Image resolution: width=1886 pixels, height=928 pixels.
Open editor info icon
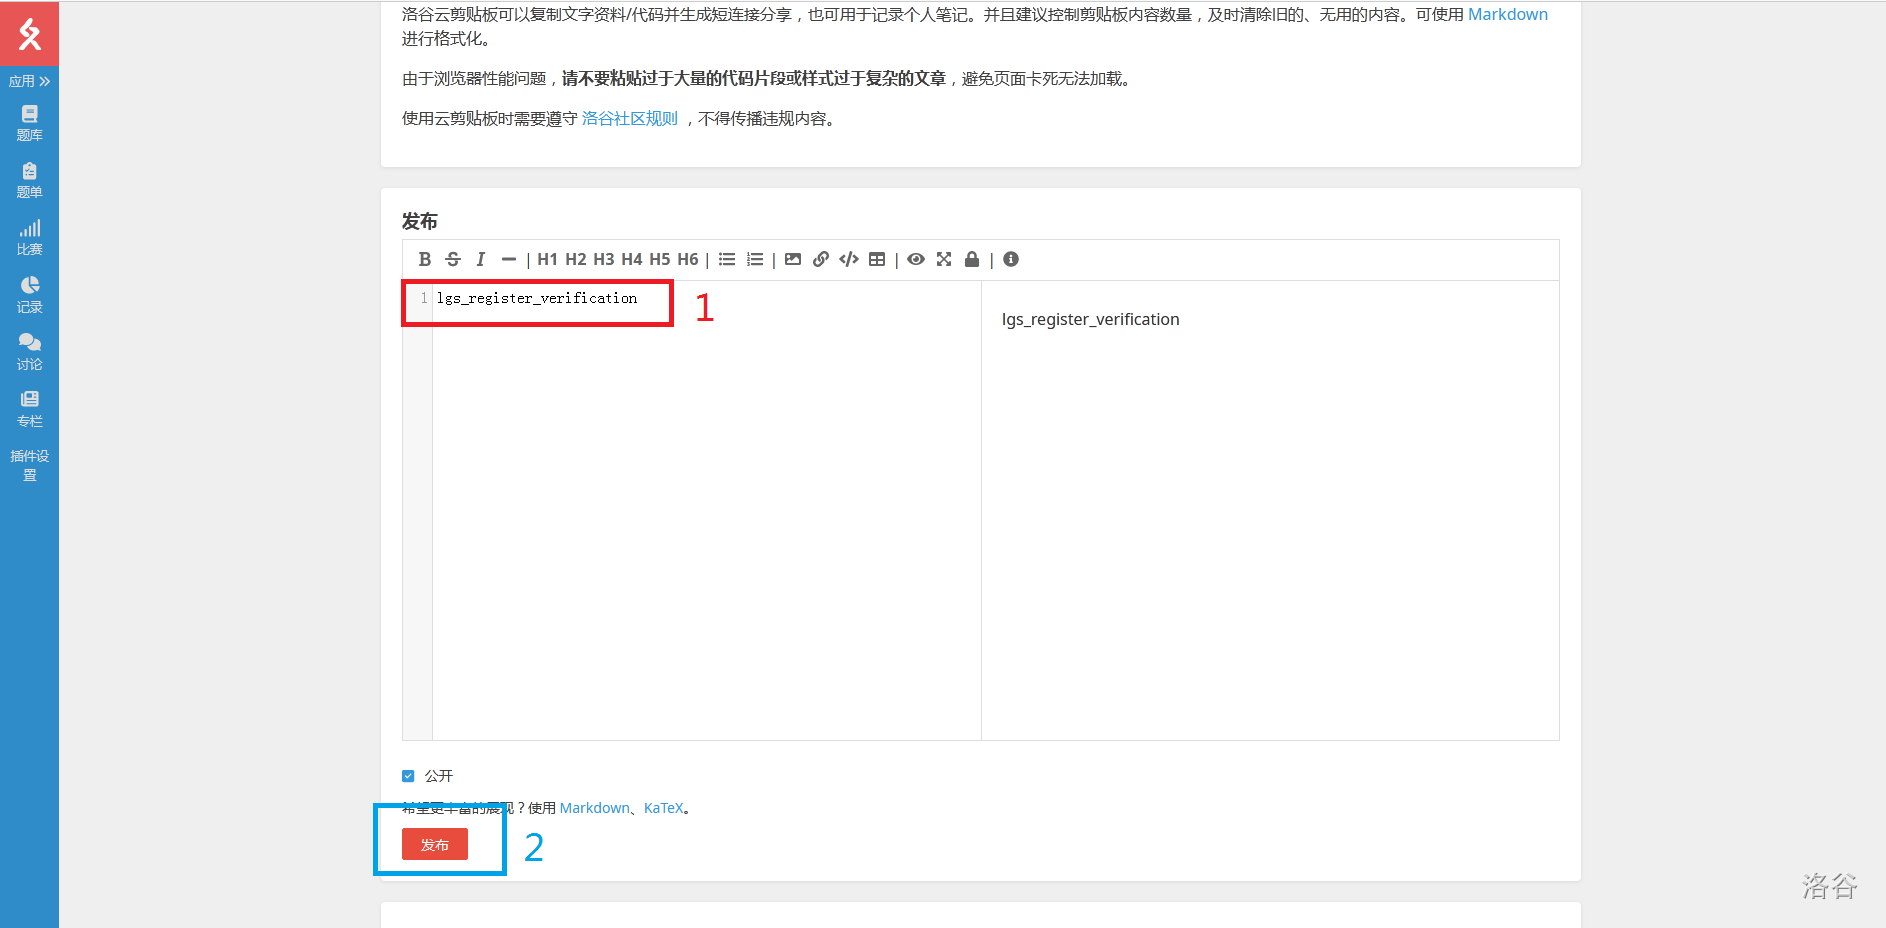(1011, 259)
